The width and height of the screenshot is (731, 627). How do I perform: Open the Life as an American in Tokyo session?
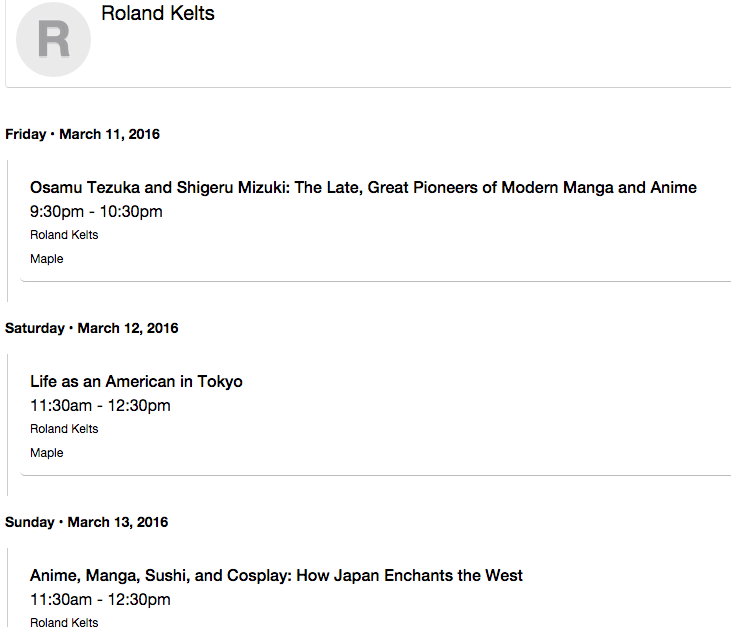point(136,382)
